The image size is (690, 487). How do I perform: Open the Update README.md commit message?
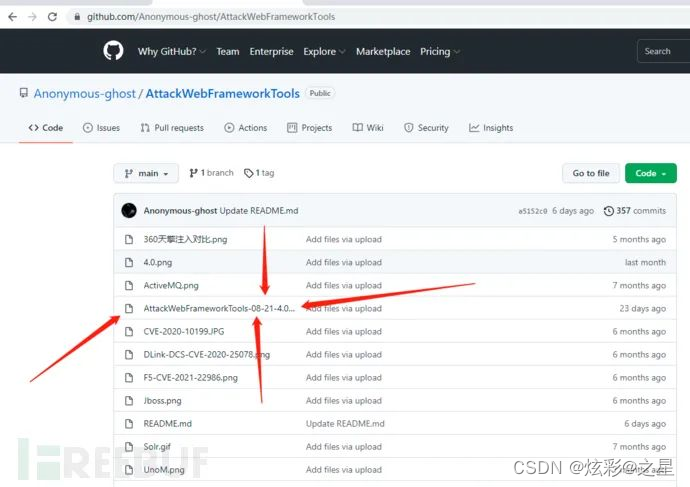(259, 211)
